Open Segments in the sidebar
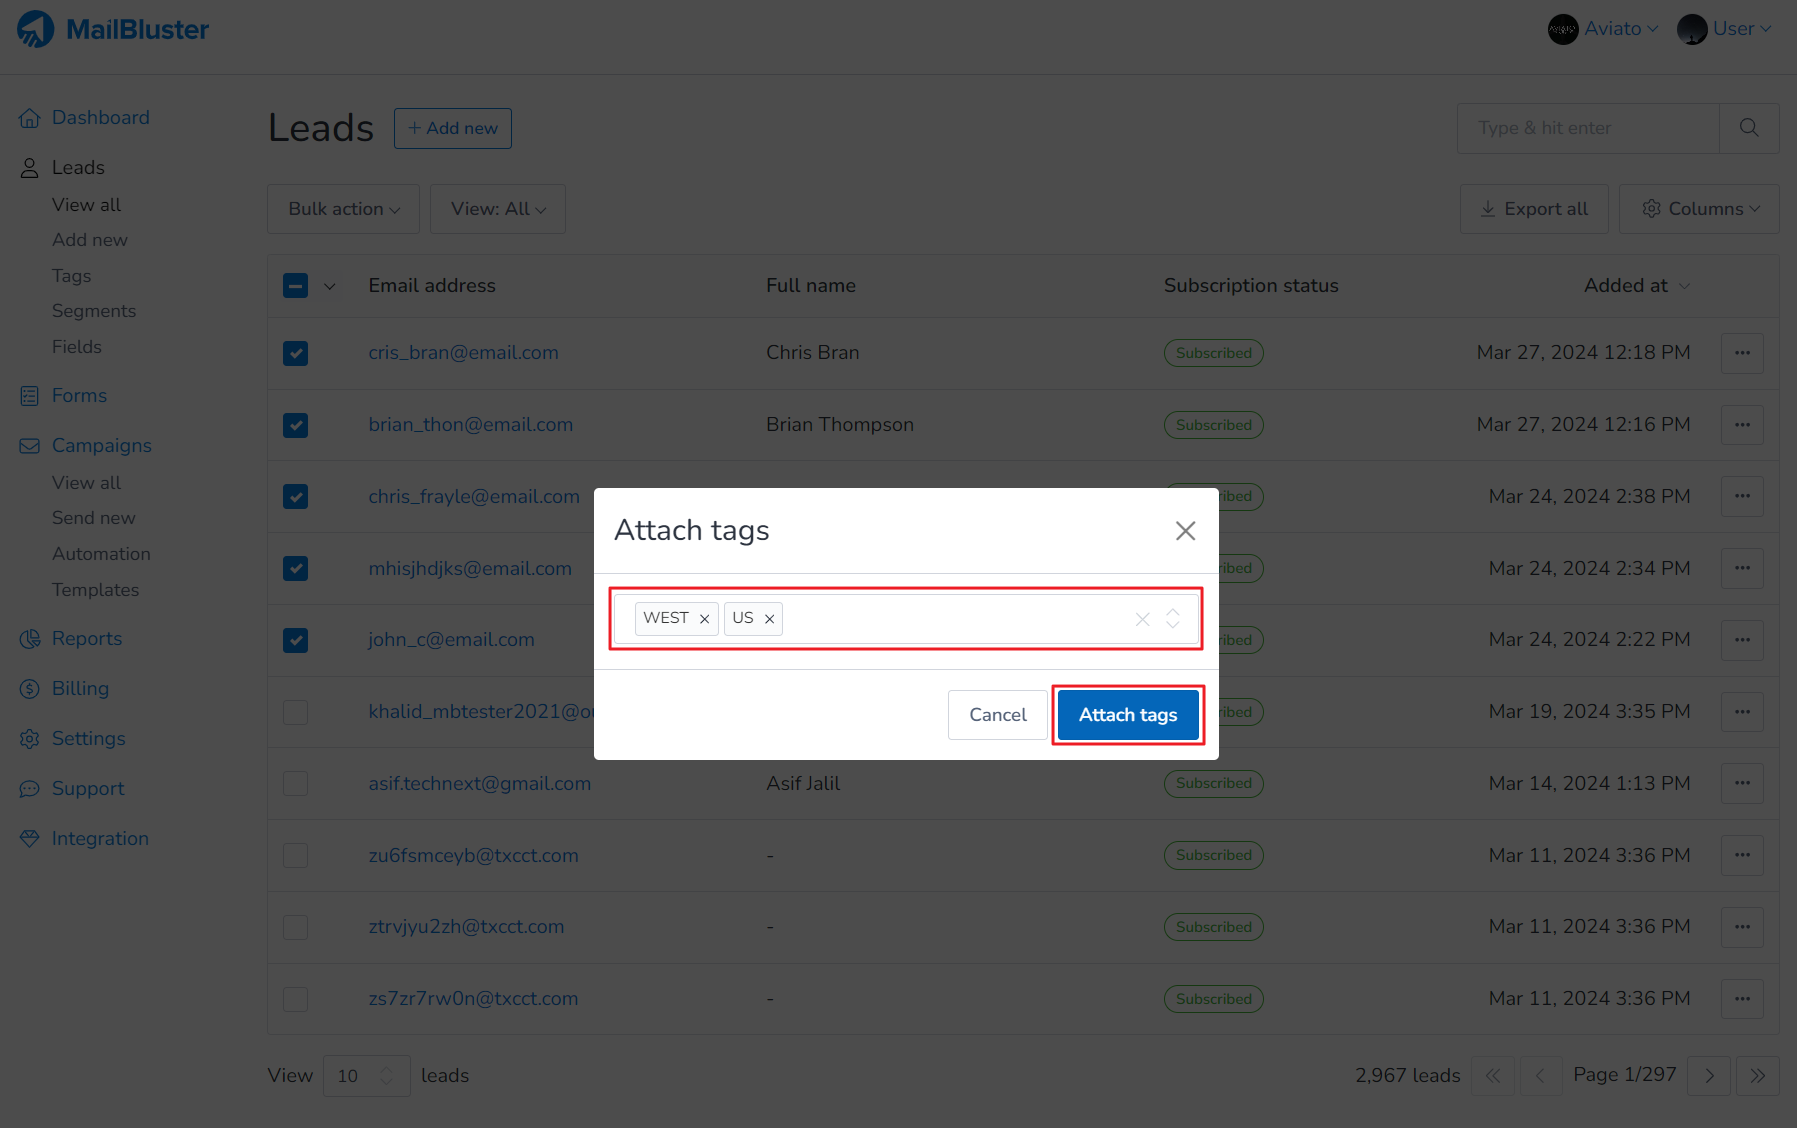 (94, 311)
